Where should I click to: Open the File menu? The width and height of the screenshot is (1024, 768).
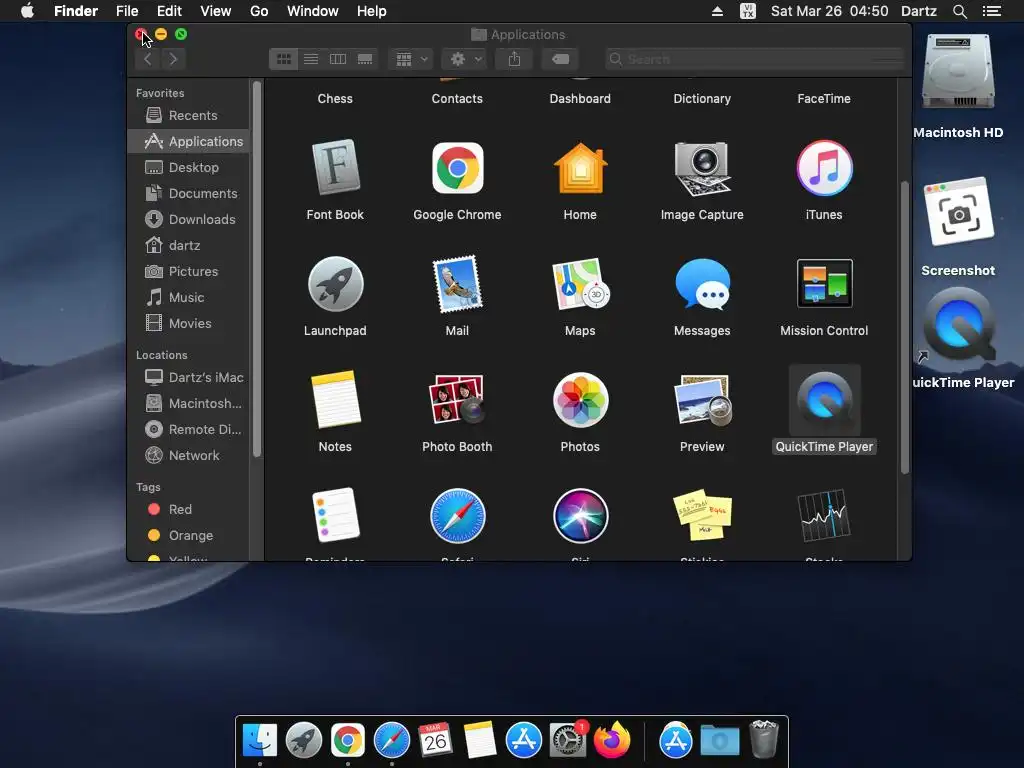click(x=127, y=11)
